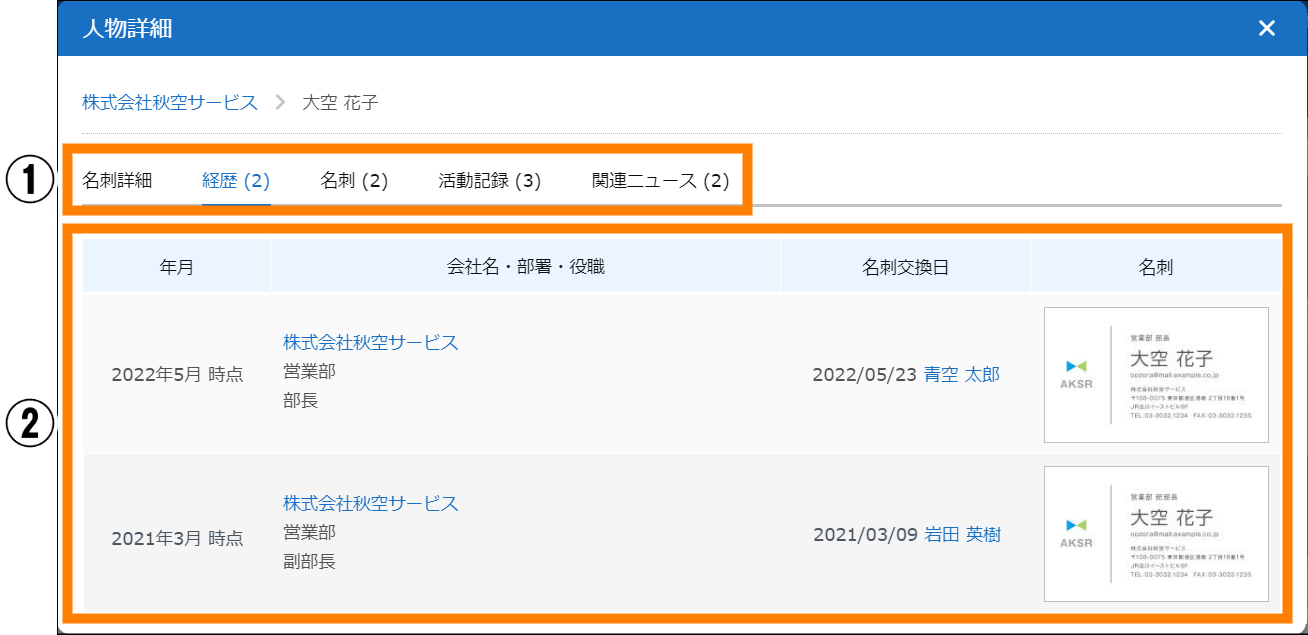Click the 名刺交換日 column header

(905, 267)
